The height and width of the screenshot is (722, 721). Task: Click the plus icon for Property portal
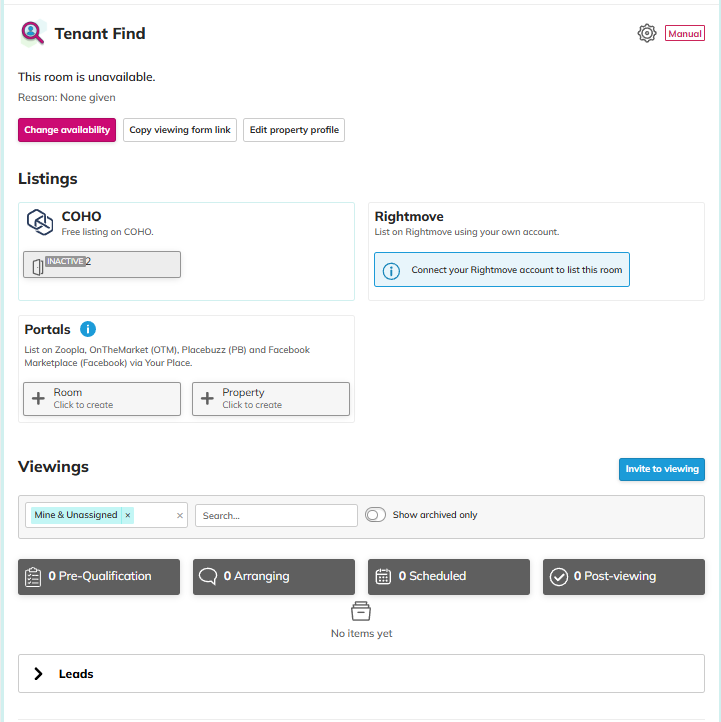tap(208, 399)
